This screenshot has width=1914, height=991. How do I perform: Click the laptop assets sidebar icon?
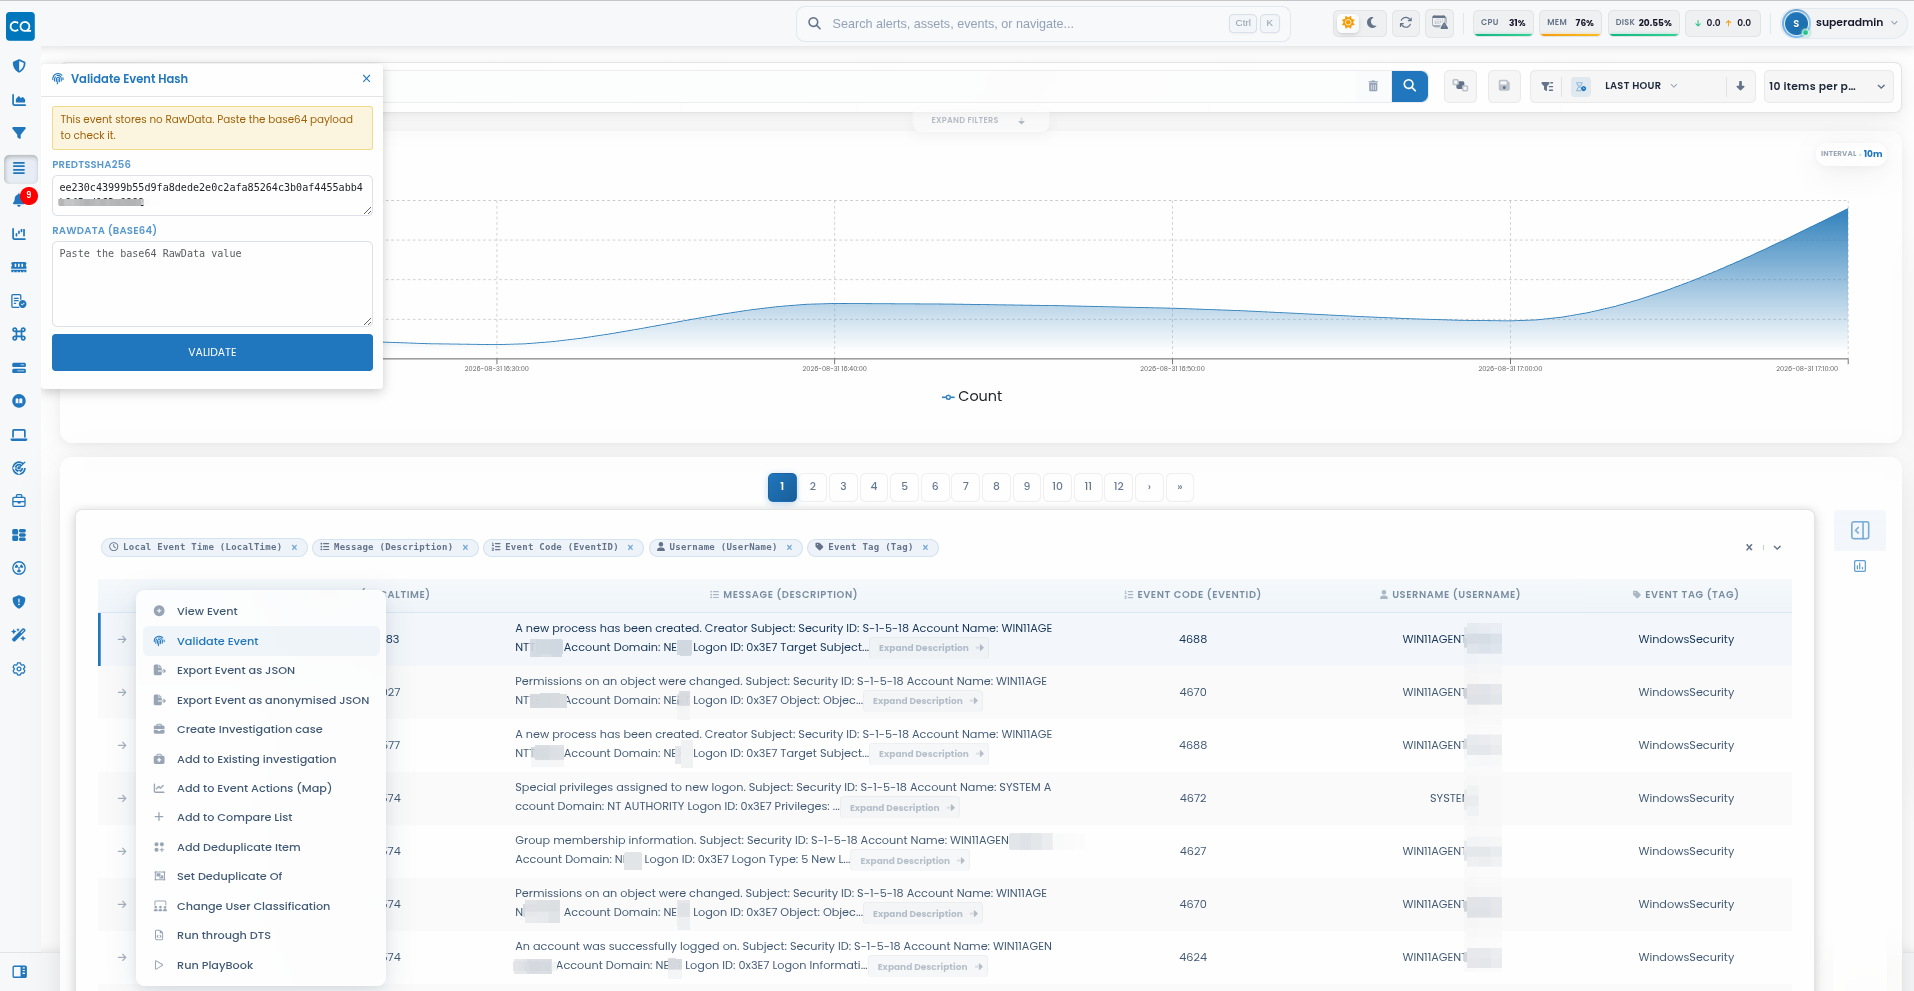19,435
